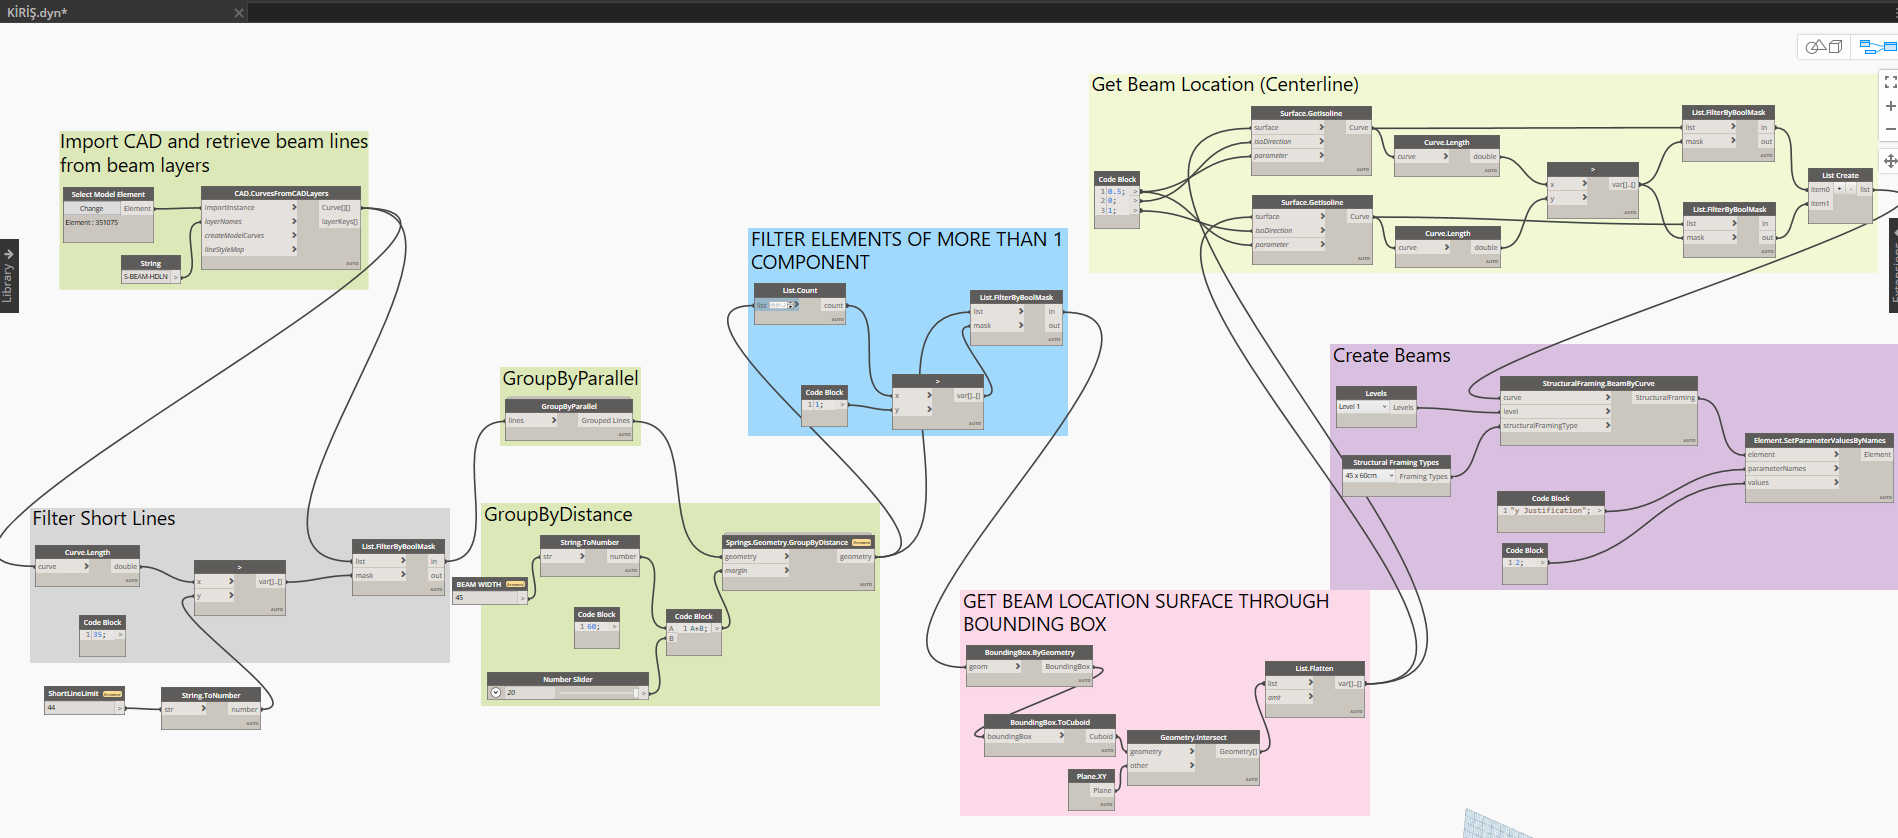The image size is (1898, 838).
Task: Click the importInstance port chevron
Action: click(x=294, y=208)
